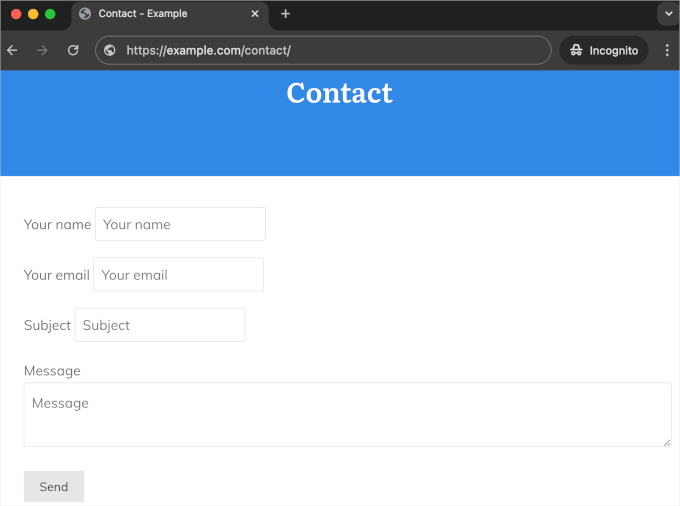Click into the Your name input field
680x506 pixels.
[180, 224]
